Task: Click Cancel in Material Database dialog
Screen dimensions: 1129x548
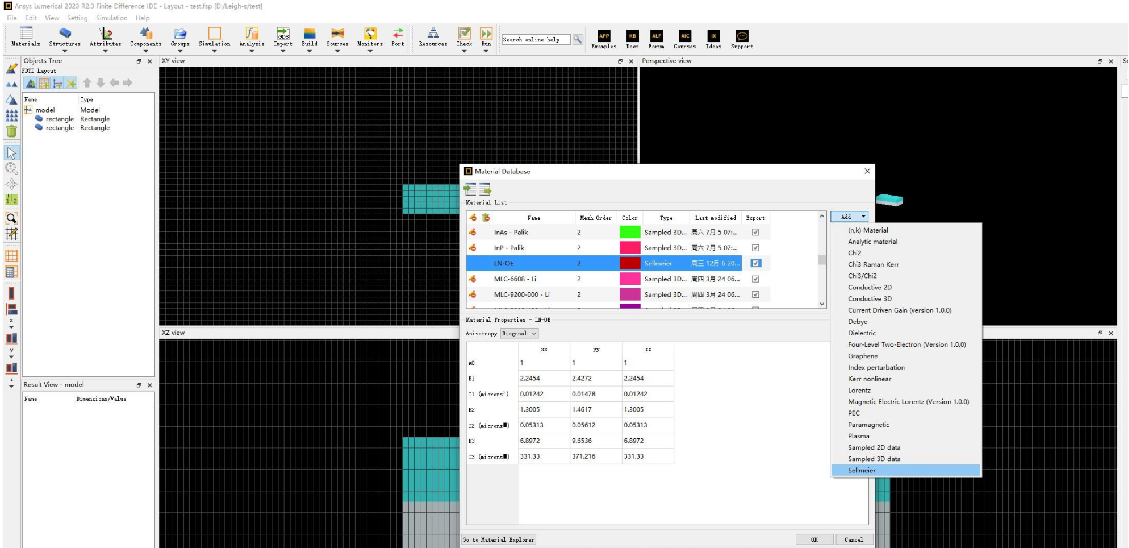Action: click(x=853, y=539)
